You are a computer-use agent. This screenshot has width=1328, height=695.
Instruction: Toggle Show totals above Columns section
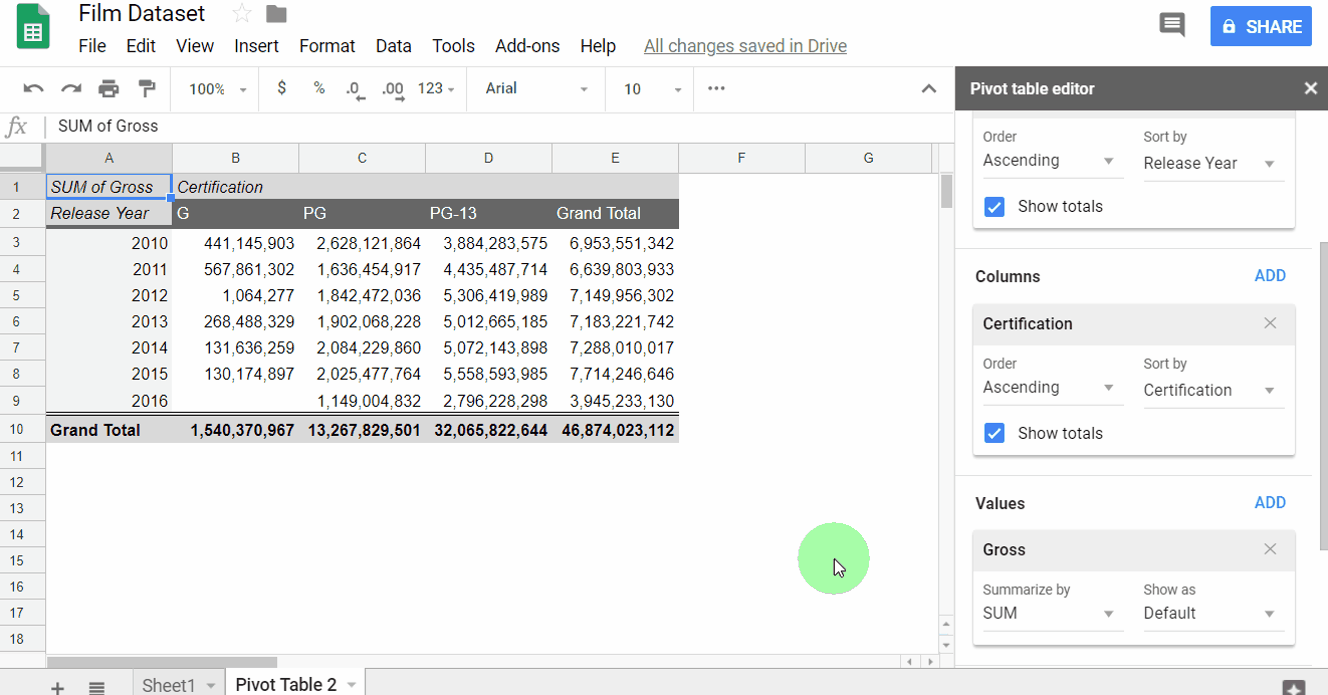[994, 207]
